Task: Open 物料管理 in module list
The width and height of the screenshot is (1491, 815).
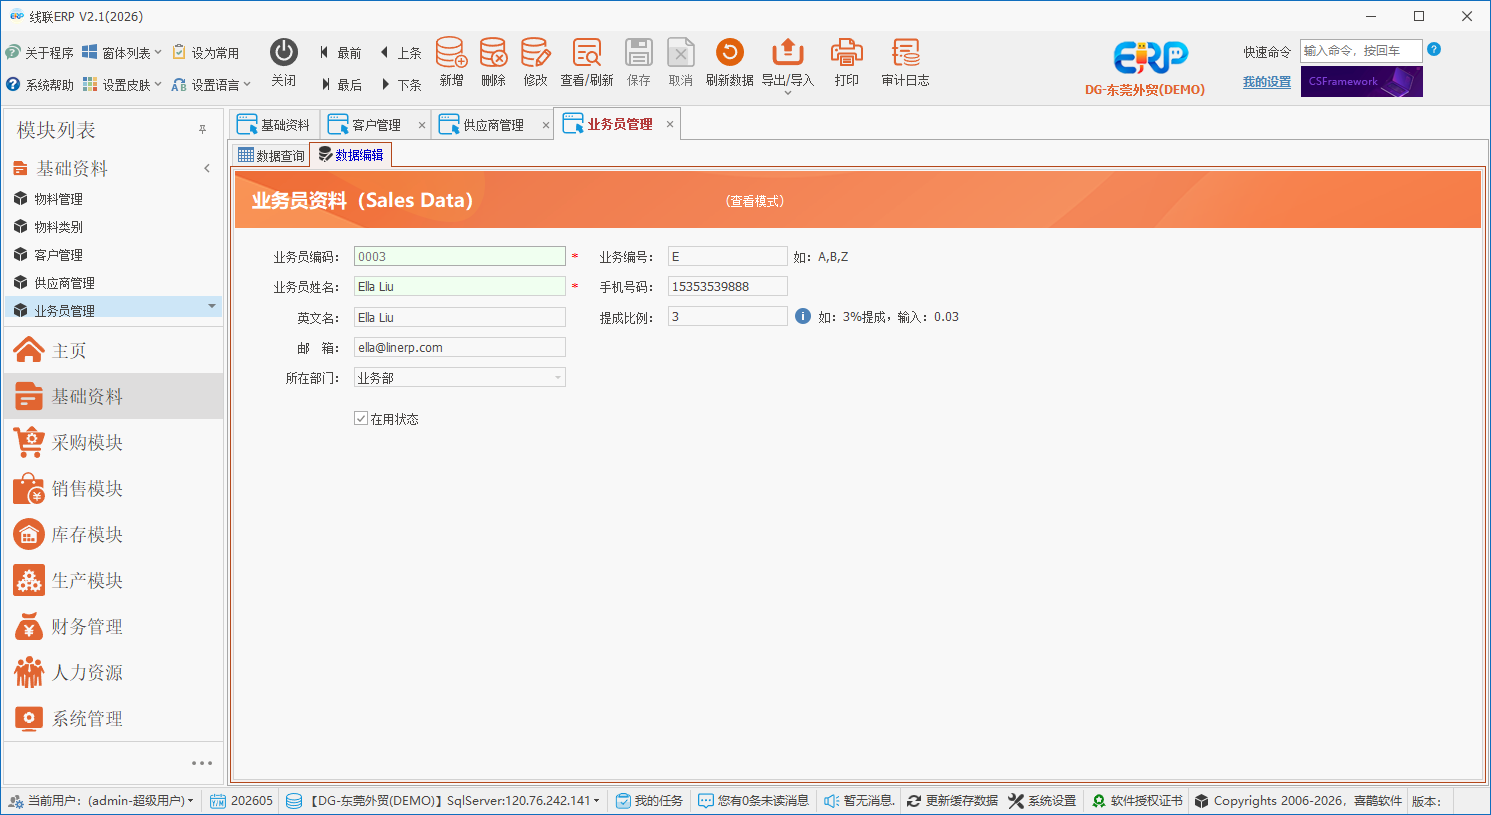Action: 113,199
